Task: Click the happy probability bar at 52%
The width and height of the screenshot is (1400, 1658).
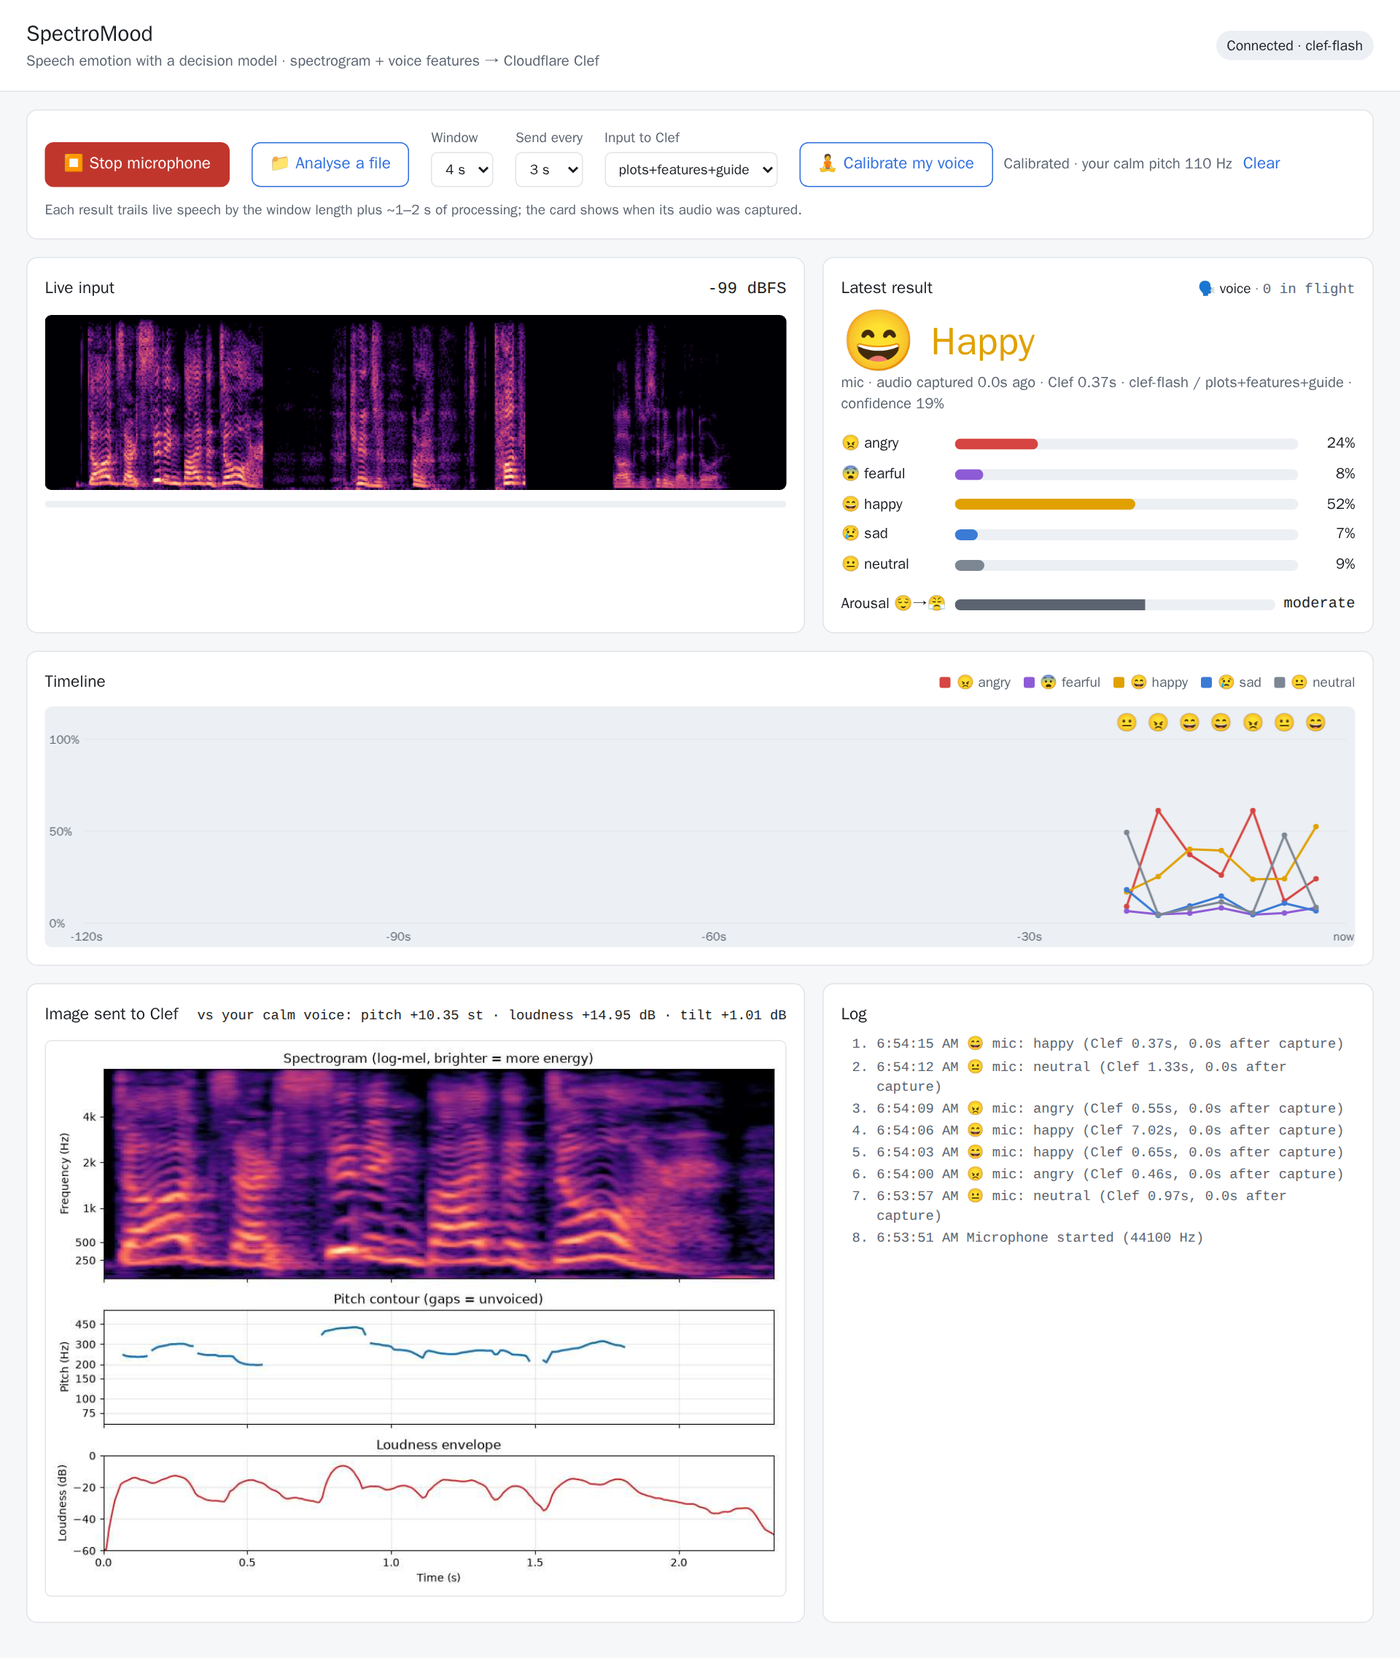Action: click(1126, 505)
